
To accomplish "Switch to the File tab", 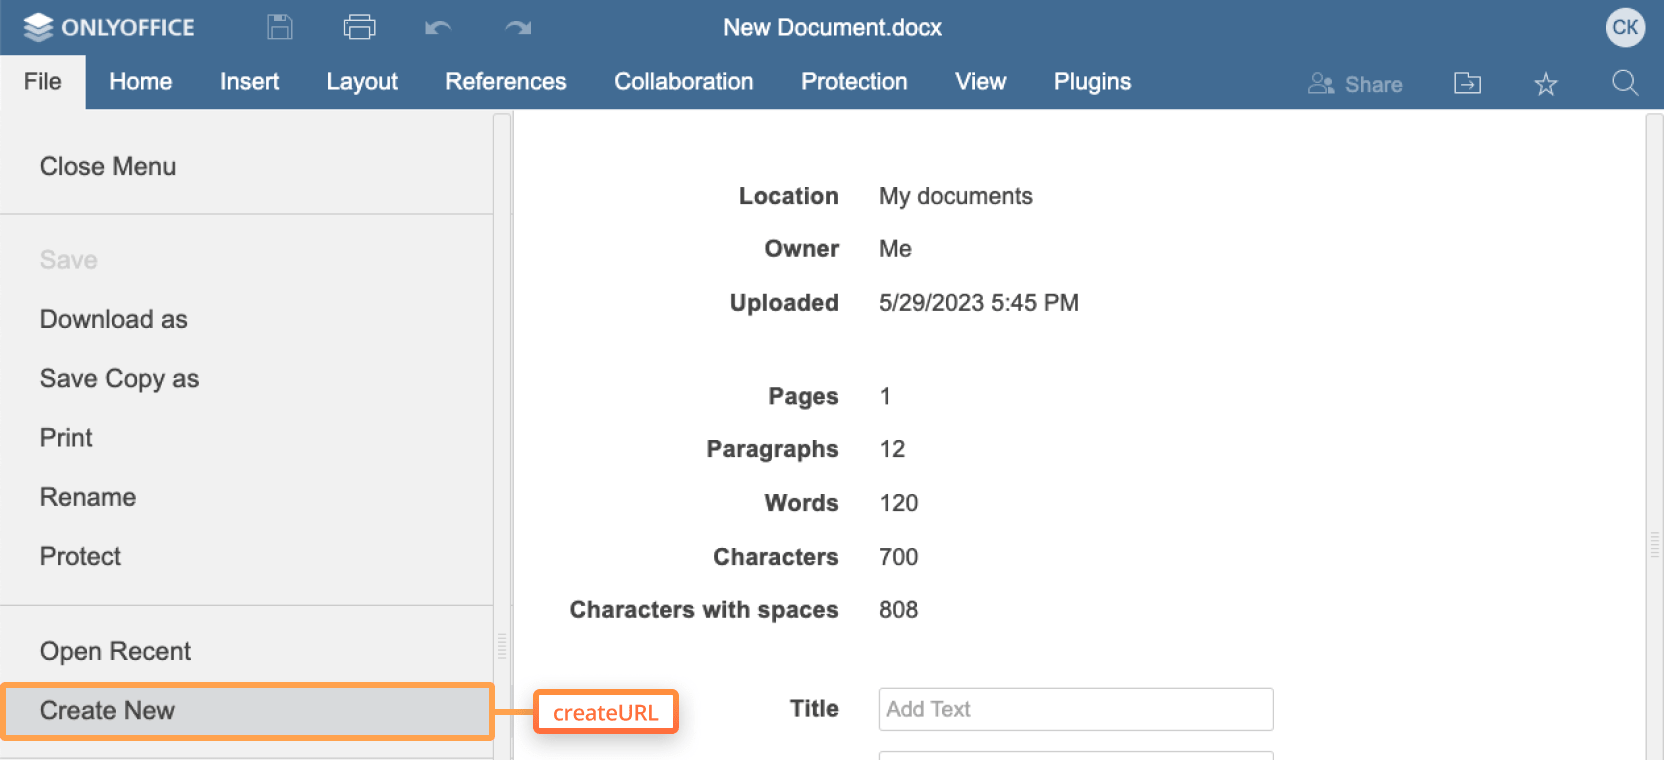I will 43,82.
